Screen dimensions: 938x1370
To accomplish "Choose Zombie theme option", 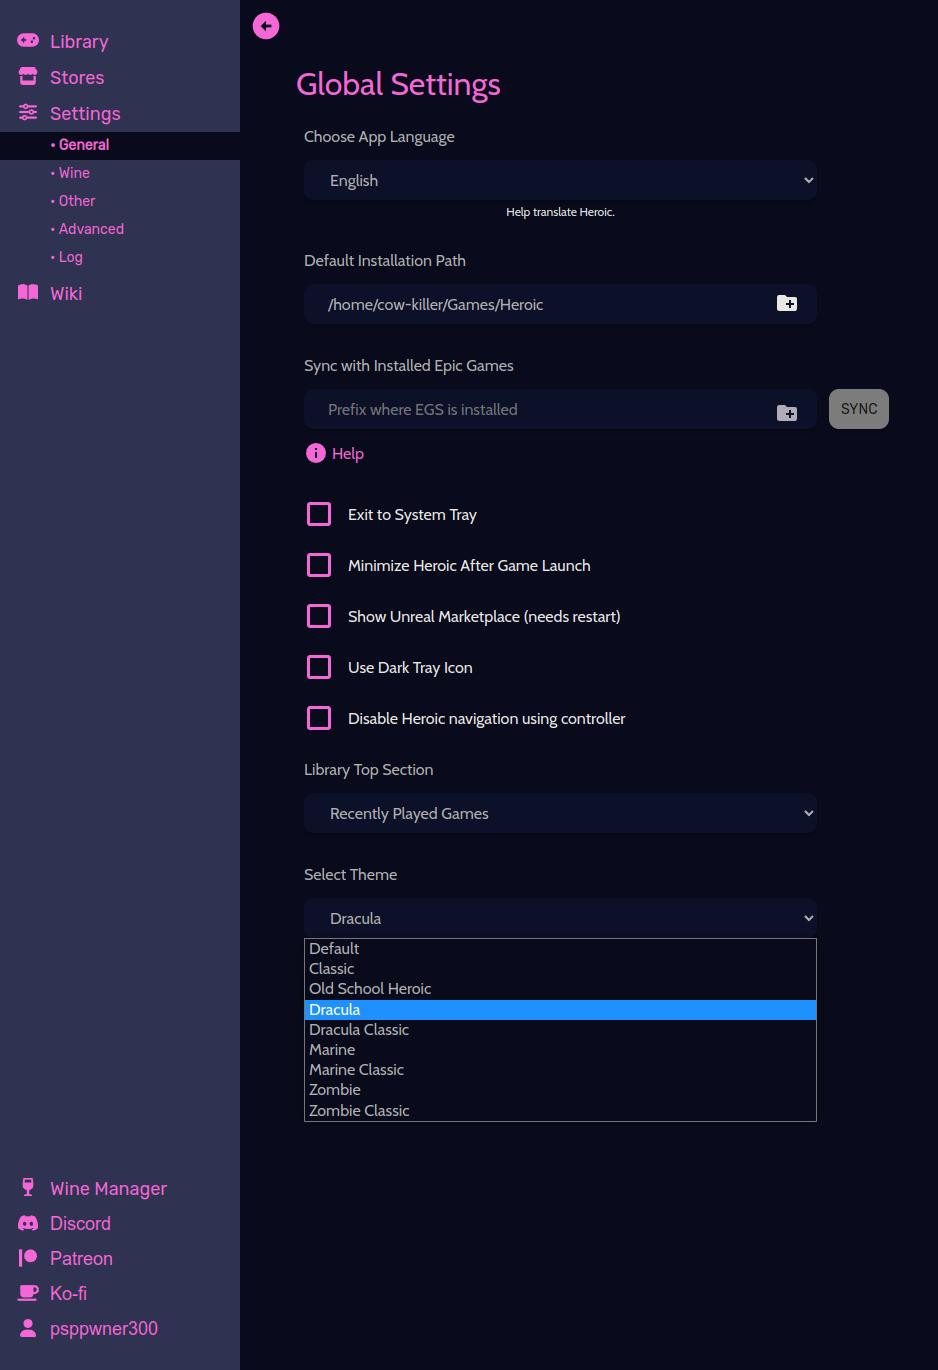I will (x=560, y=1090).
